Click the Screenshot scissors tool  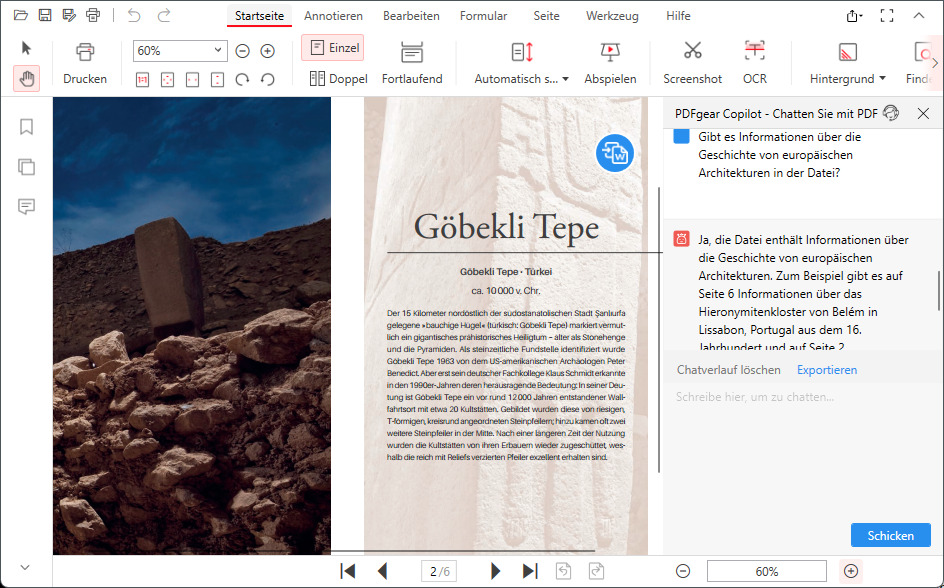(692, 63)
